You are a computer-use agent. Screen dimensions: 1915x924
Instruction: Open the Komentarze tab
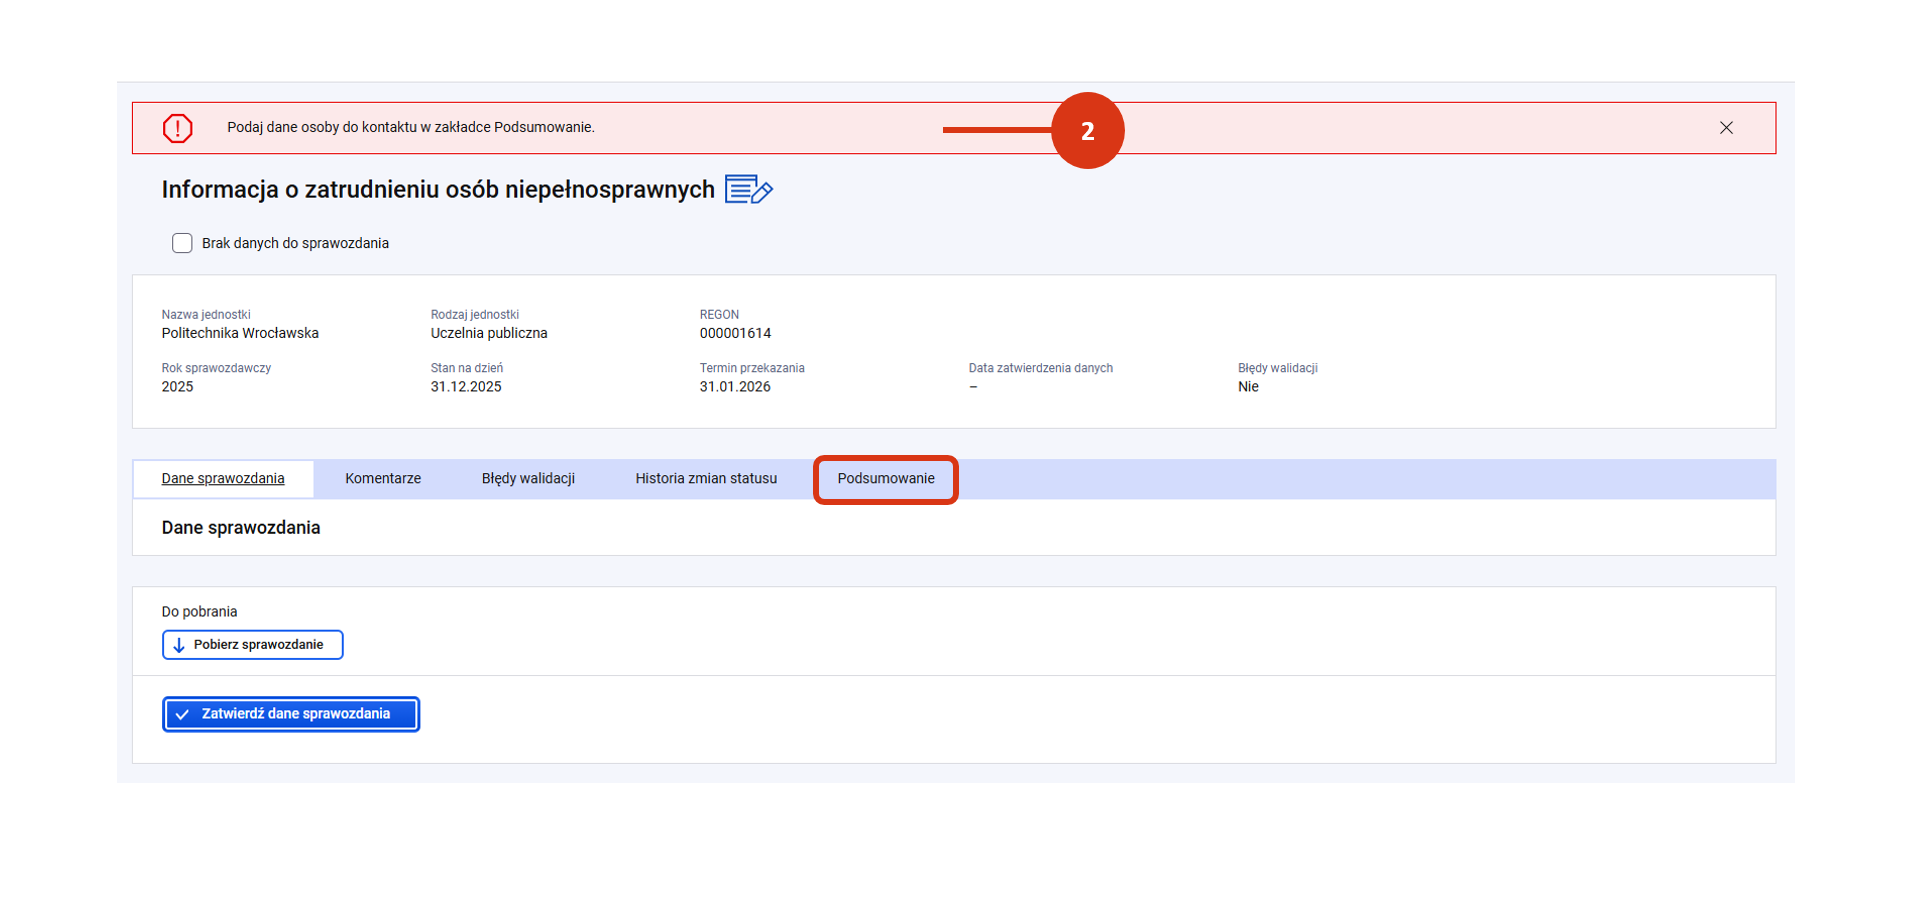[x=383, y=479]
